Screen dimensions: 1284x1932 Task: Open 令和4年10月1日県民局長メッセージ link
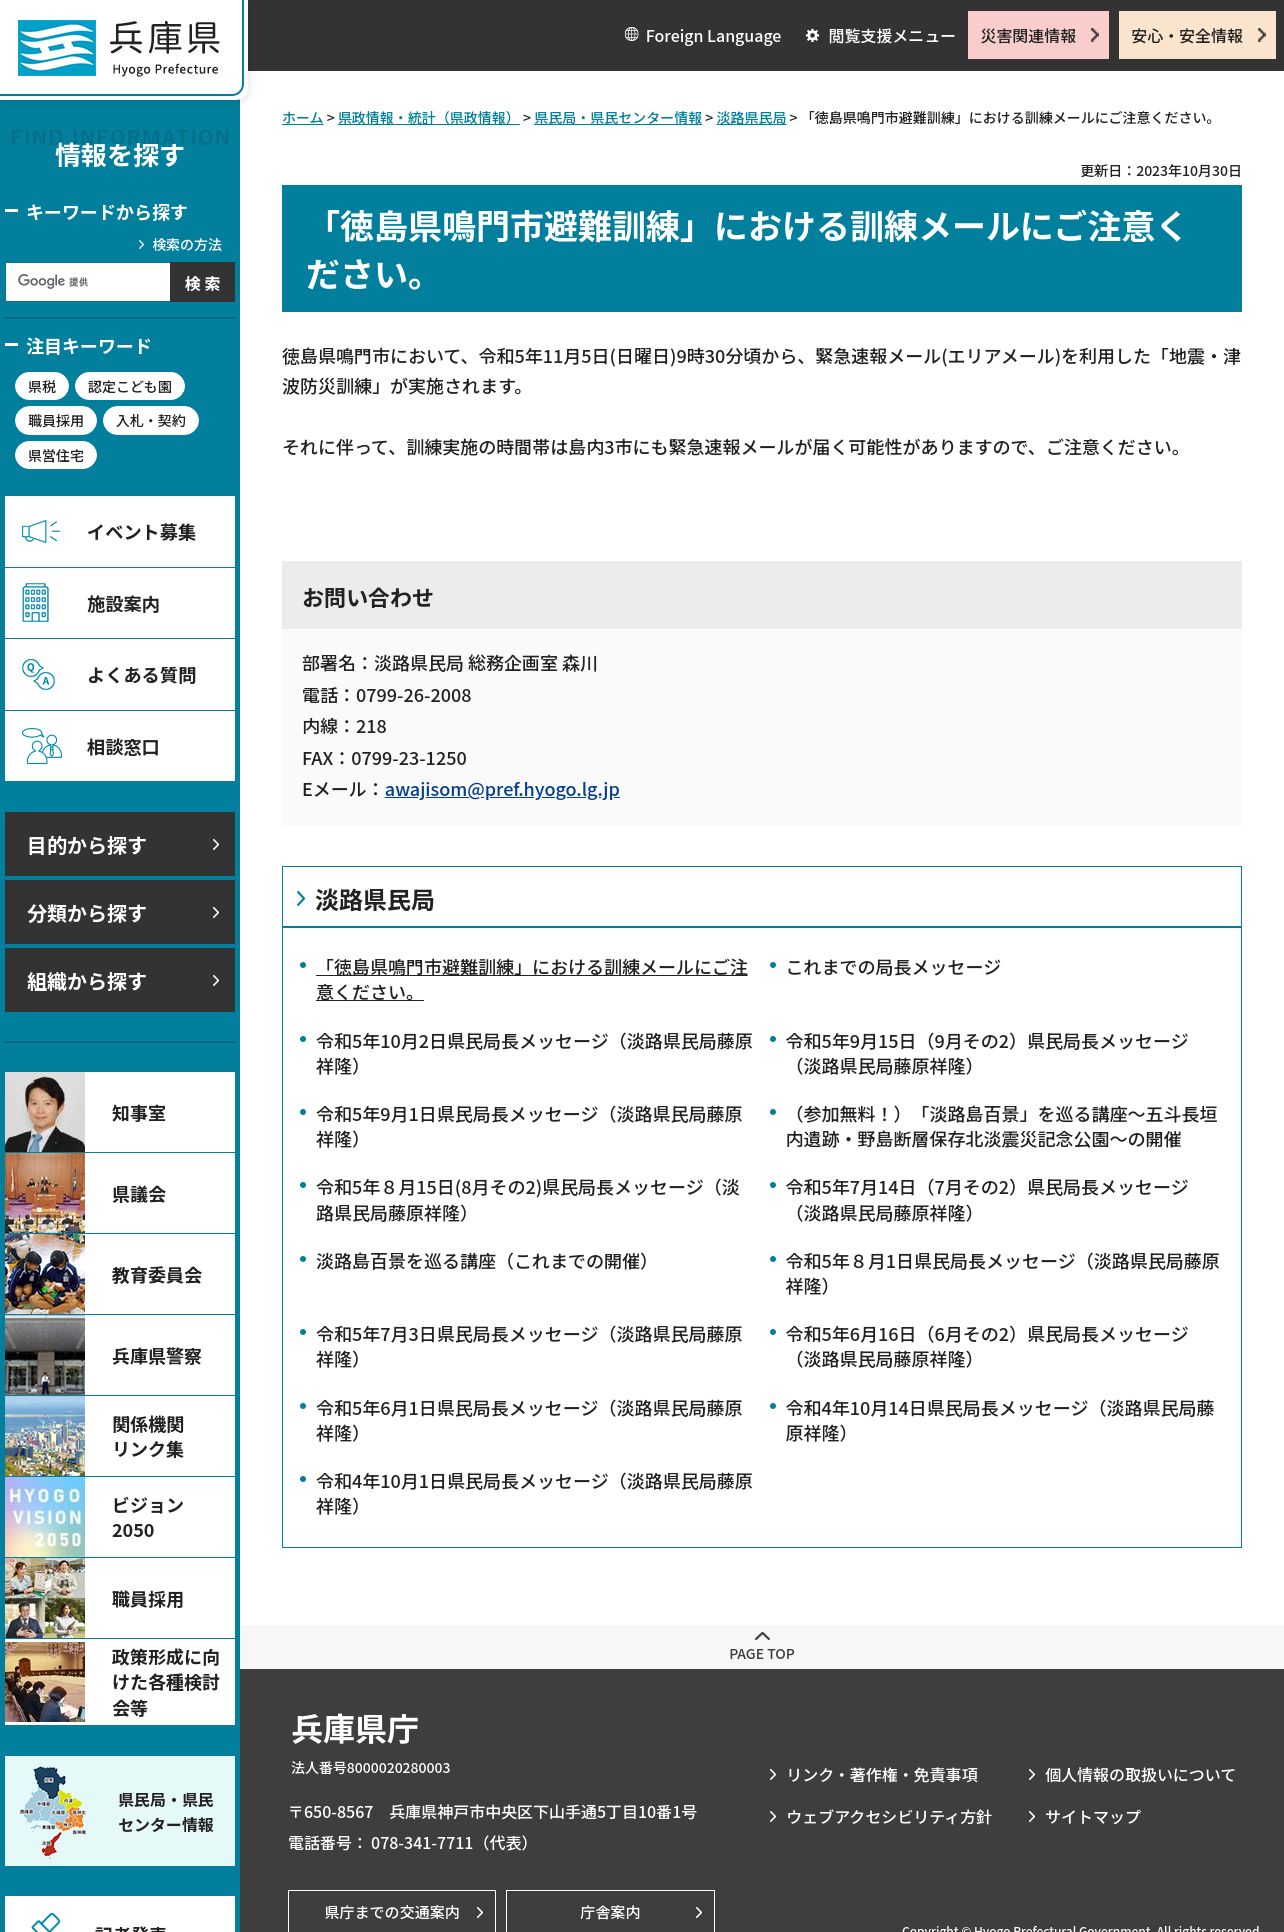point(534,1494)
